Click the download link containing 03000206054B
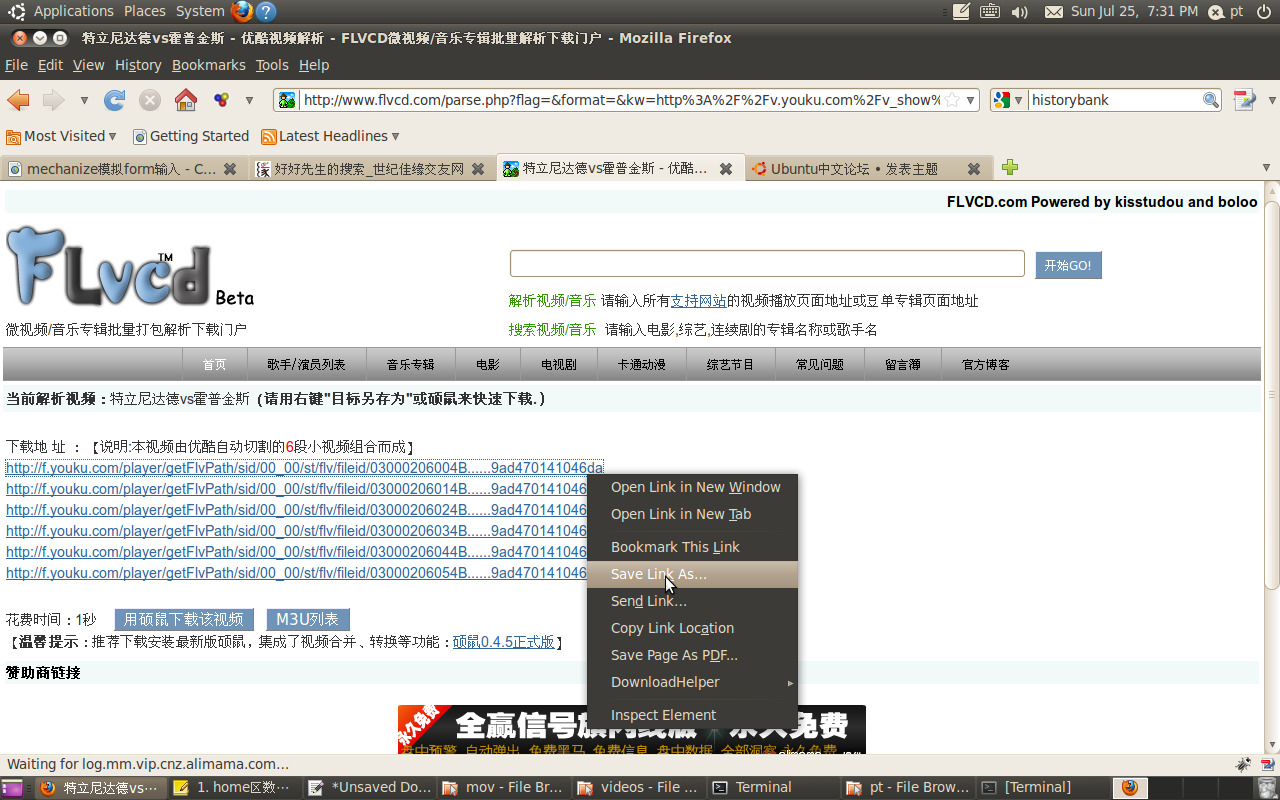The height and width of the screenshot is (800, 1280). 296,573
